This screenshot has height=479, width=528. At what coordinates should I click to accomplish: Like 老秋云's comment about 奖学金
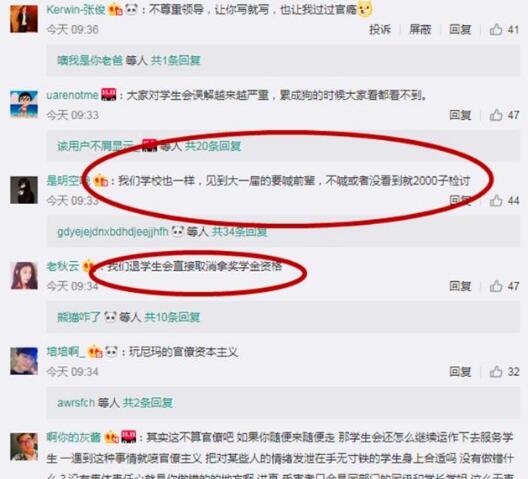496,286
